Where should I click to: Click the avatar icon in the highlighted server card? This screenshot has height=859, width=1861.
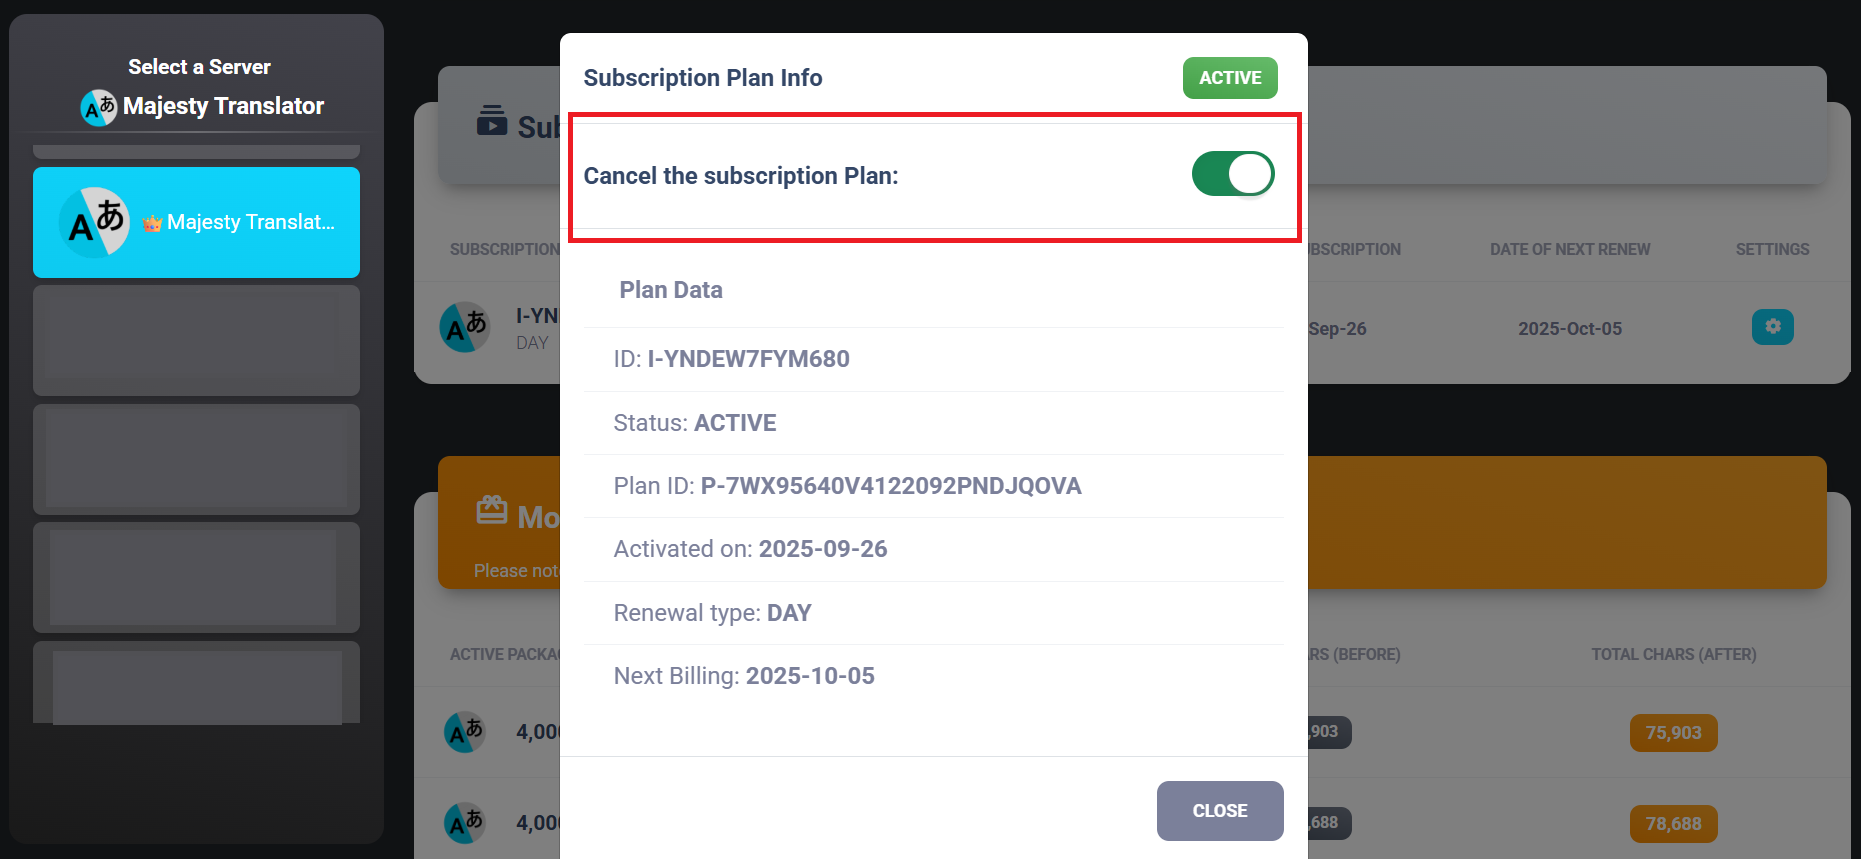tap(95, 222)
